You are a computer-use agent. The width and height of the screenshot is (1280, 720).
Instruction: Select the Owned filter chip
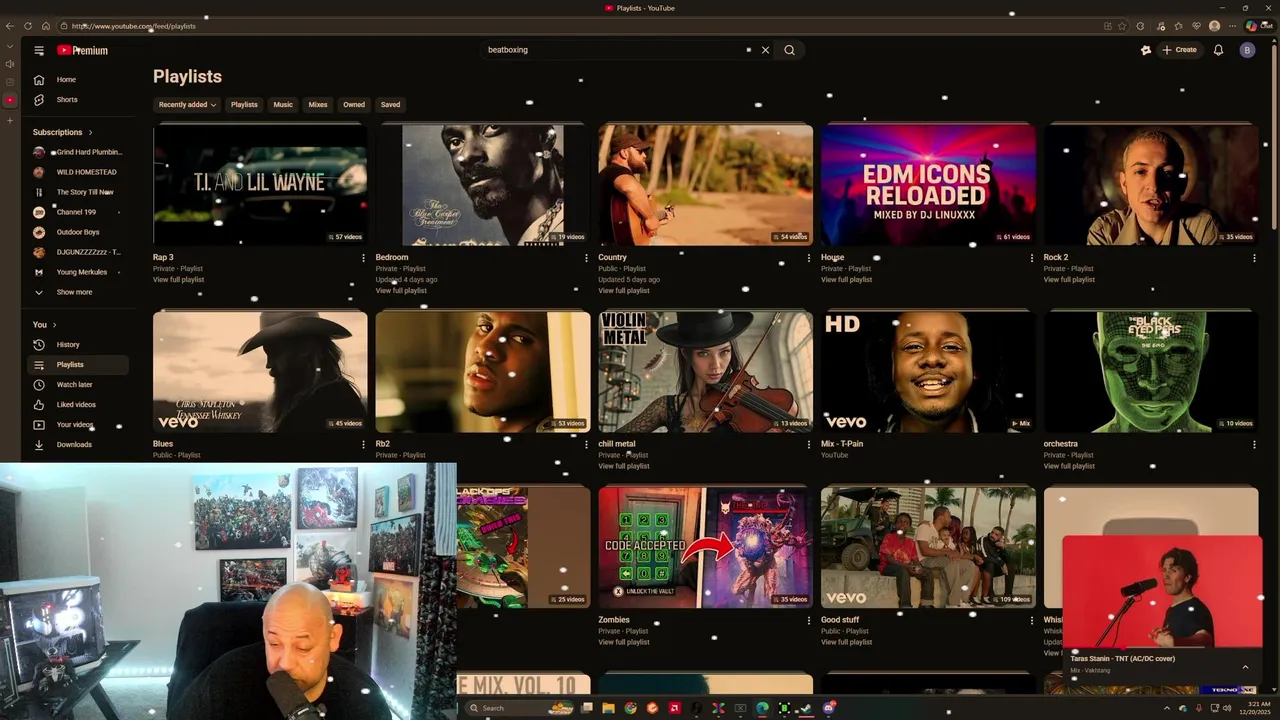click(x=354, y=104)
